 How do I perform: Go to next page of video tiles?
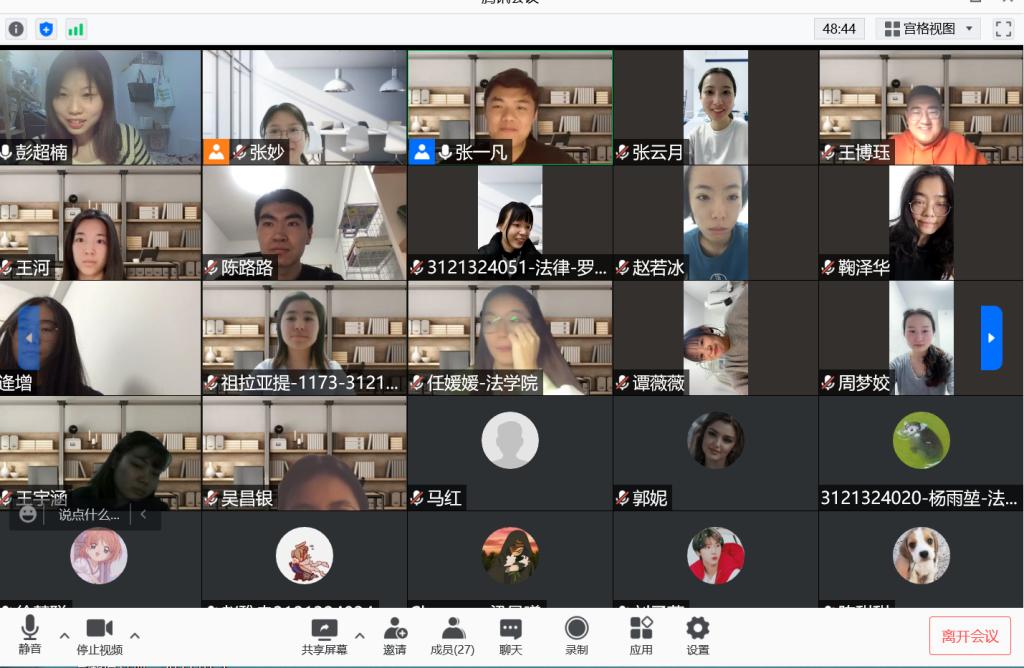tap(991, 338)
